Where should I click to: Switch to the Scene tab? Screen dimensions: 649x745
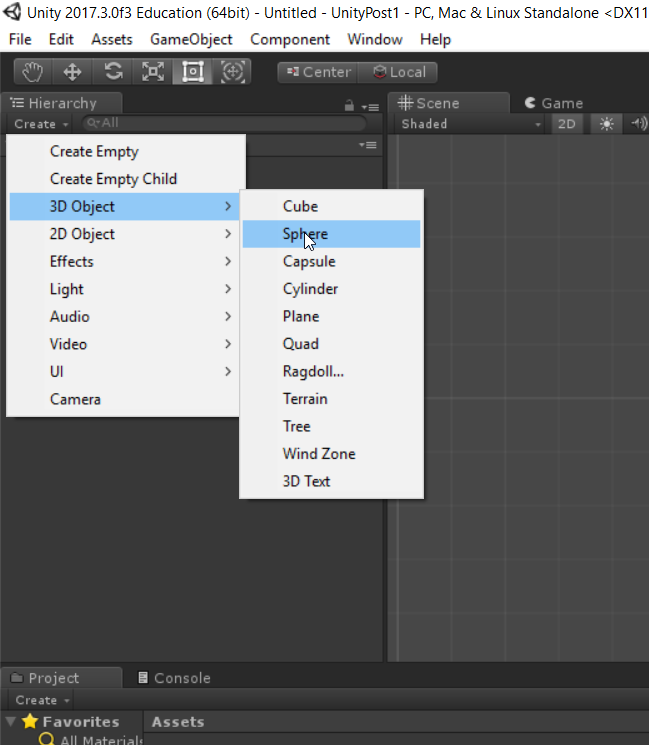point(449,103)
